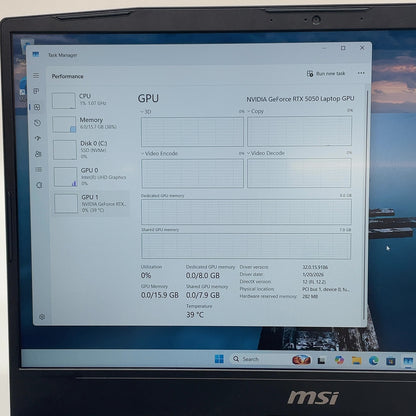Click the search highlight image in taskbar
Image resolution: width=416 pixels, height=416 pixels.
pos(301,360)
